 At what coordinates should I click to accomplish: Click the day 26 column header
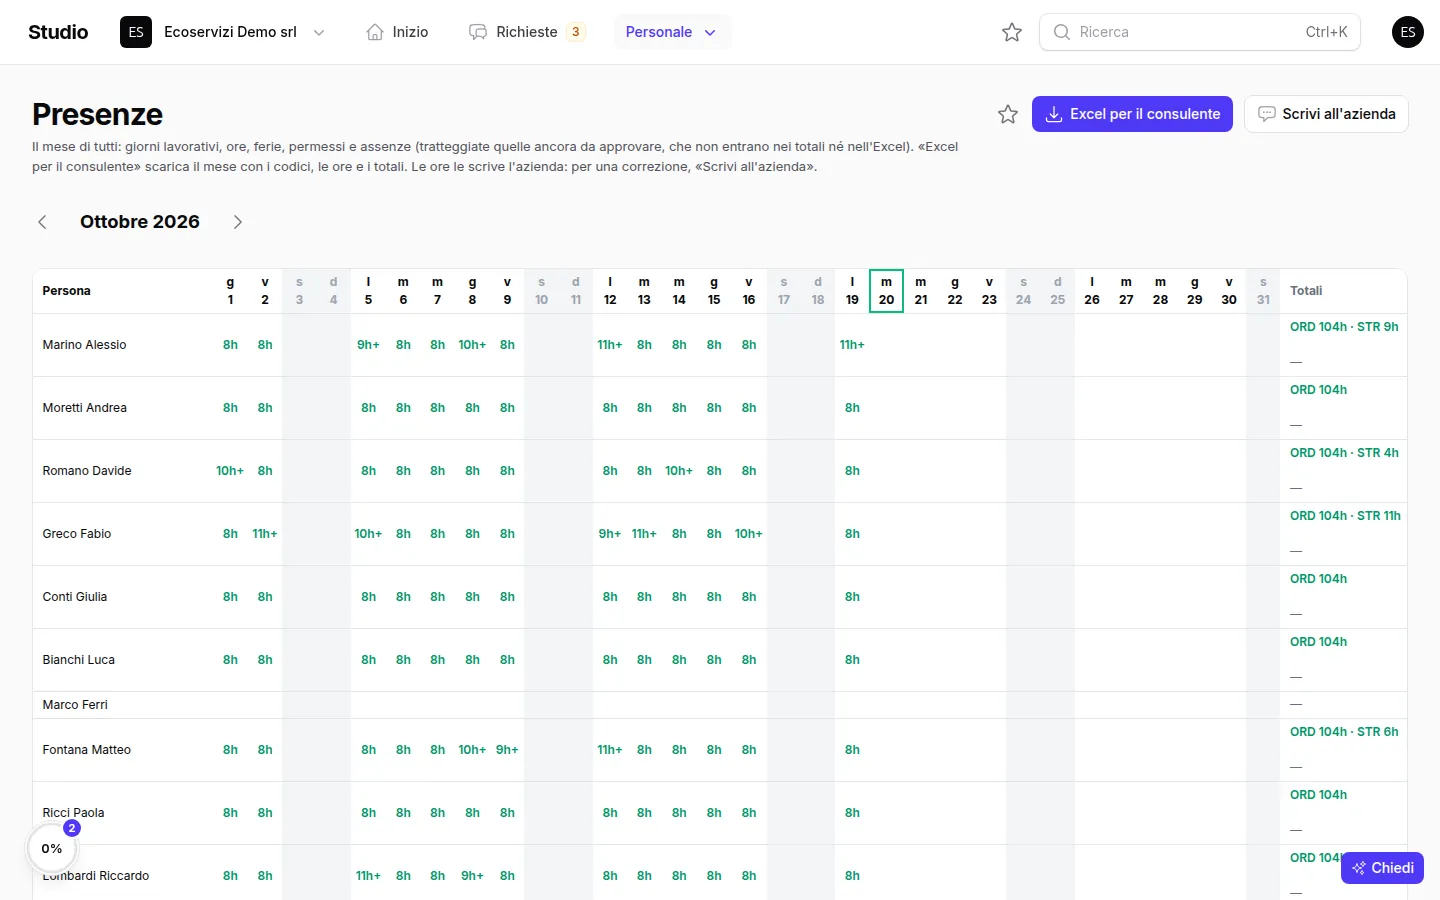point(1092,291)
